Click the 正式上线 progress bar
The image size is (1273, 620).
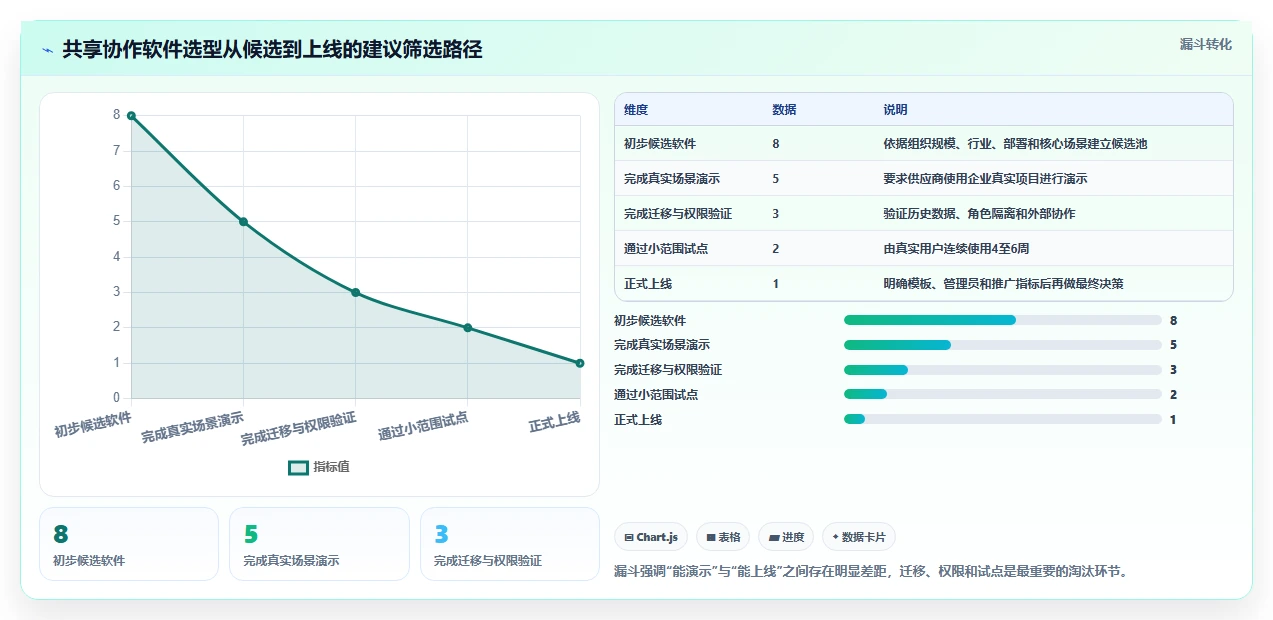(x=1003, y=419)
